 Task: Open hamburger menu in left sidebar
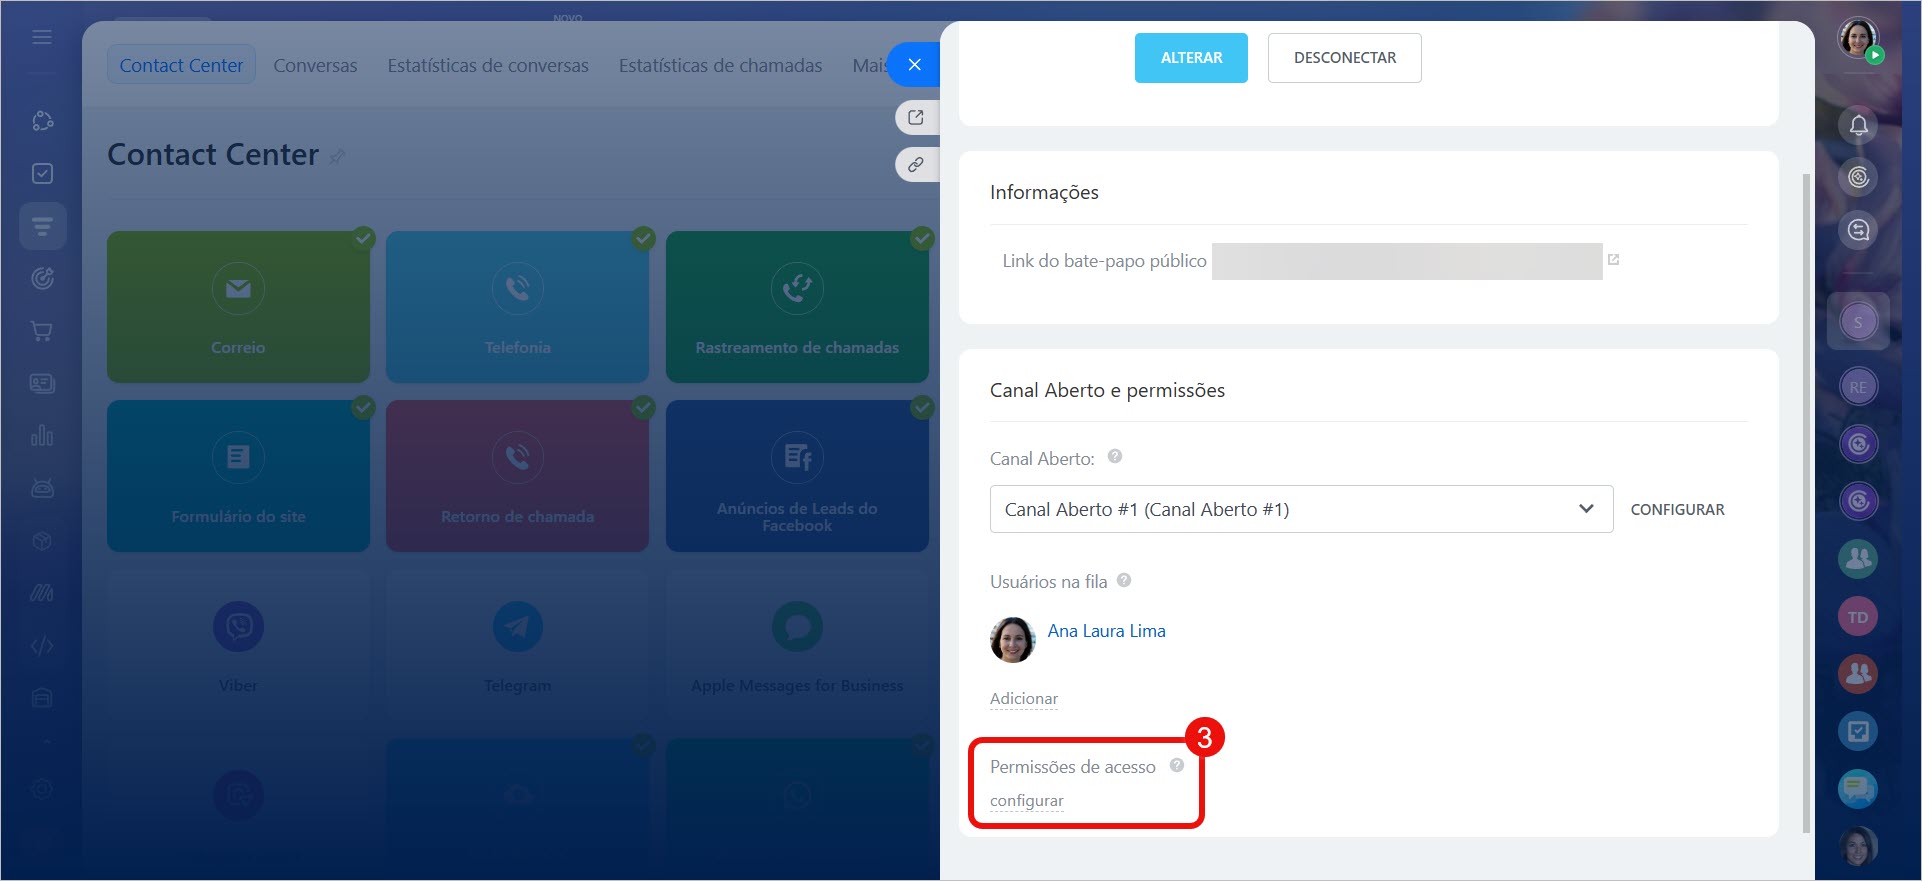tap(42, 37)
